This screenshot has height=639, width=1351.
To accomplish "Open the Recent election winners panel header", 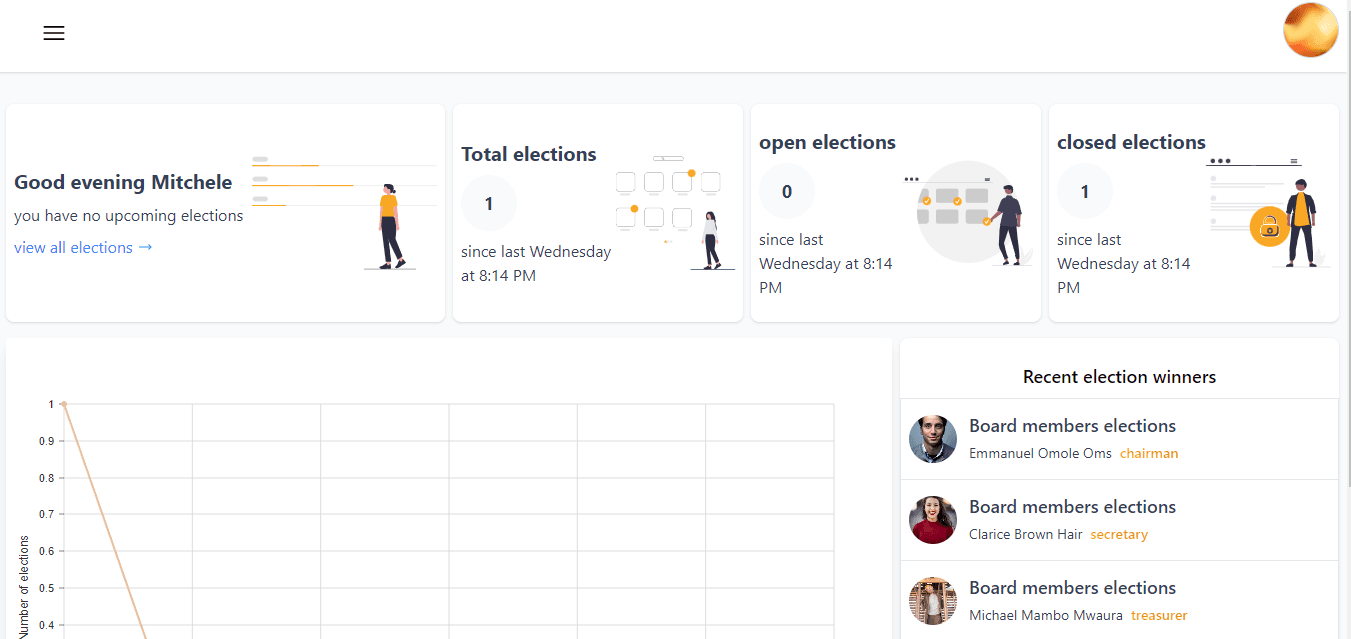I will [x=1119, y=376].
